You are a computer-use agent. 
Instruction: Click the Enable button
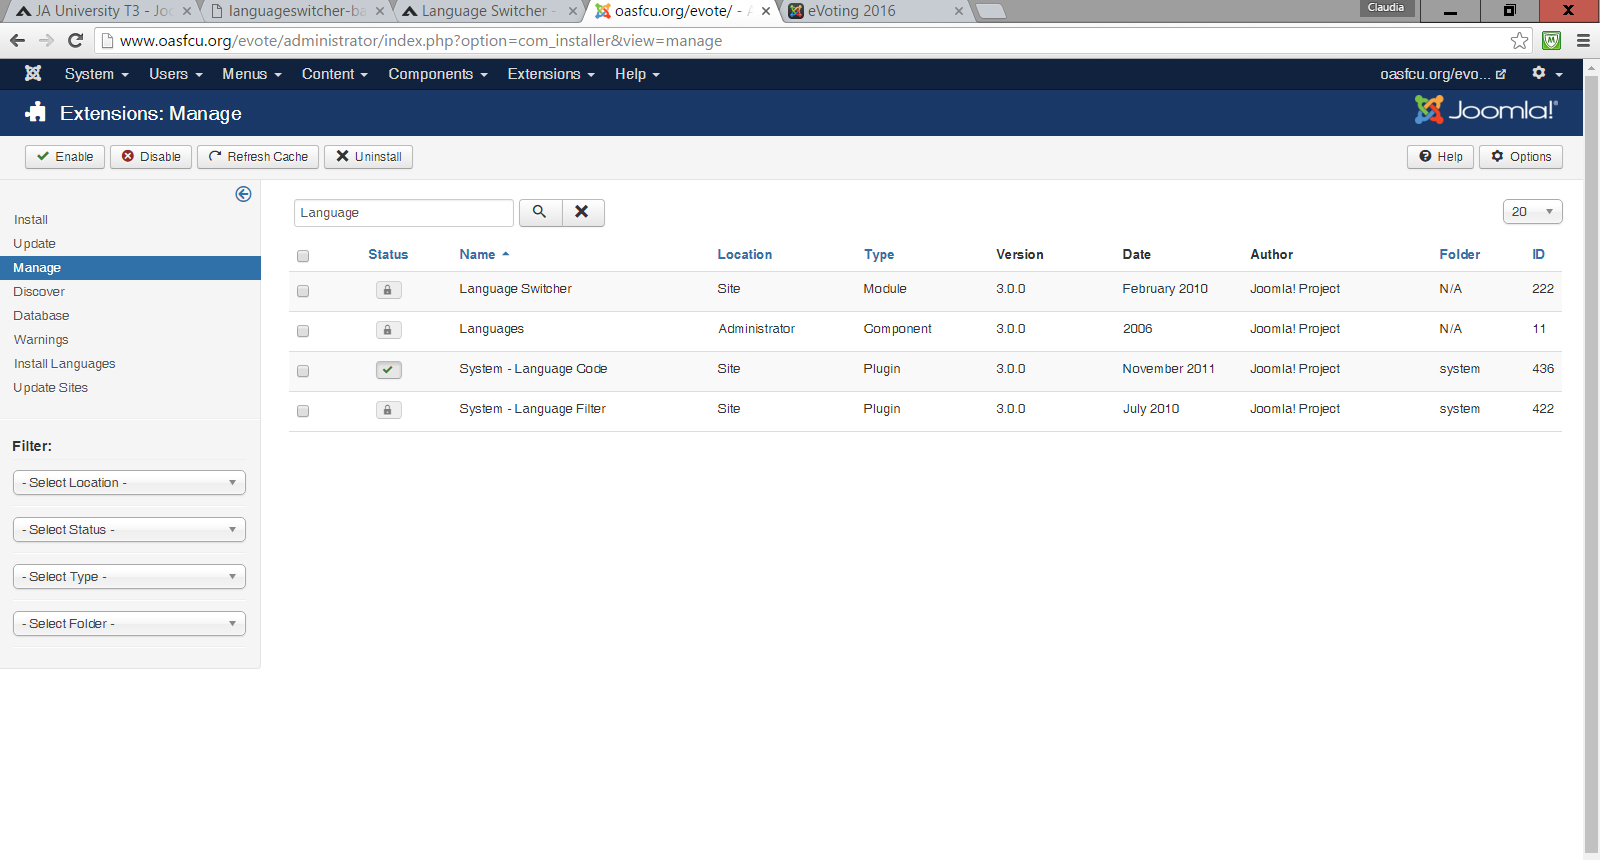[65, 157]
